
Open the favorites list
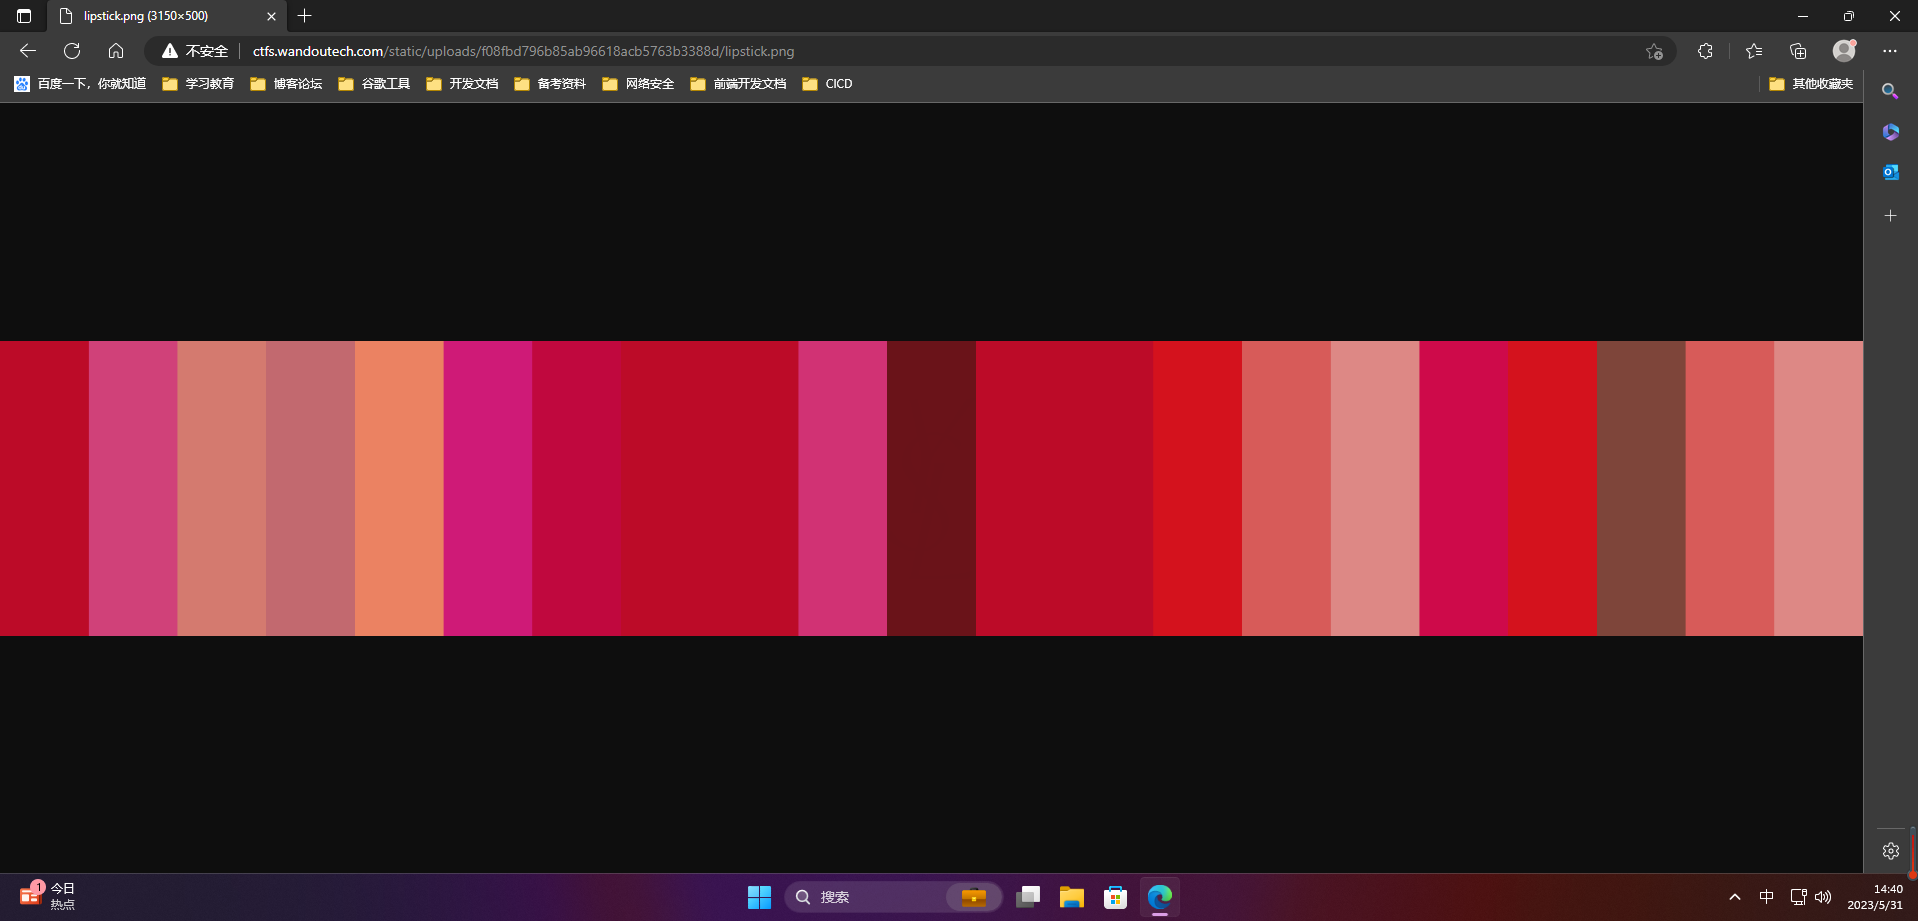[1754, 51]
